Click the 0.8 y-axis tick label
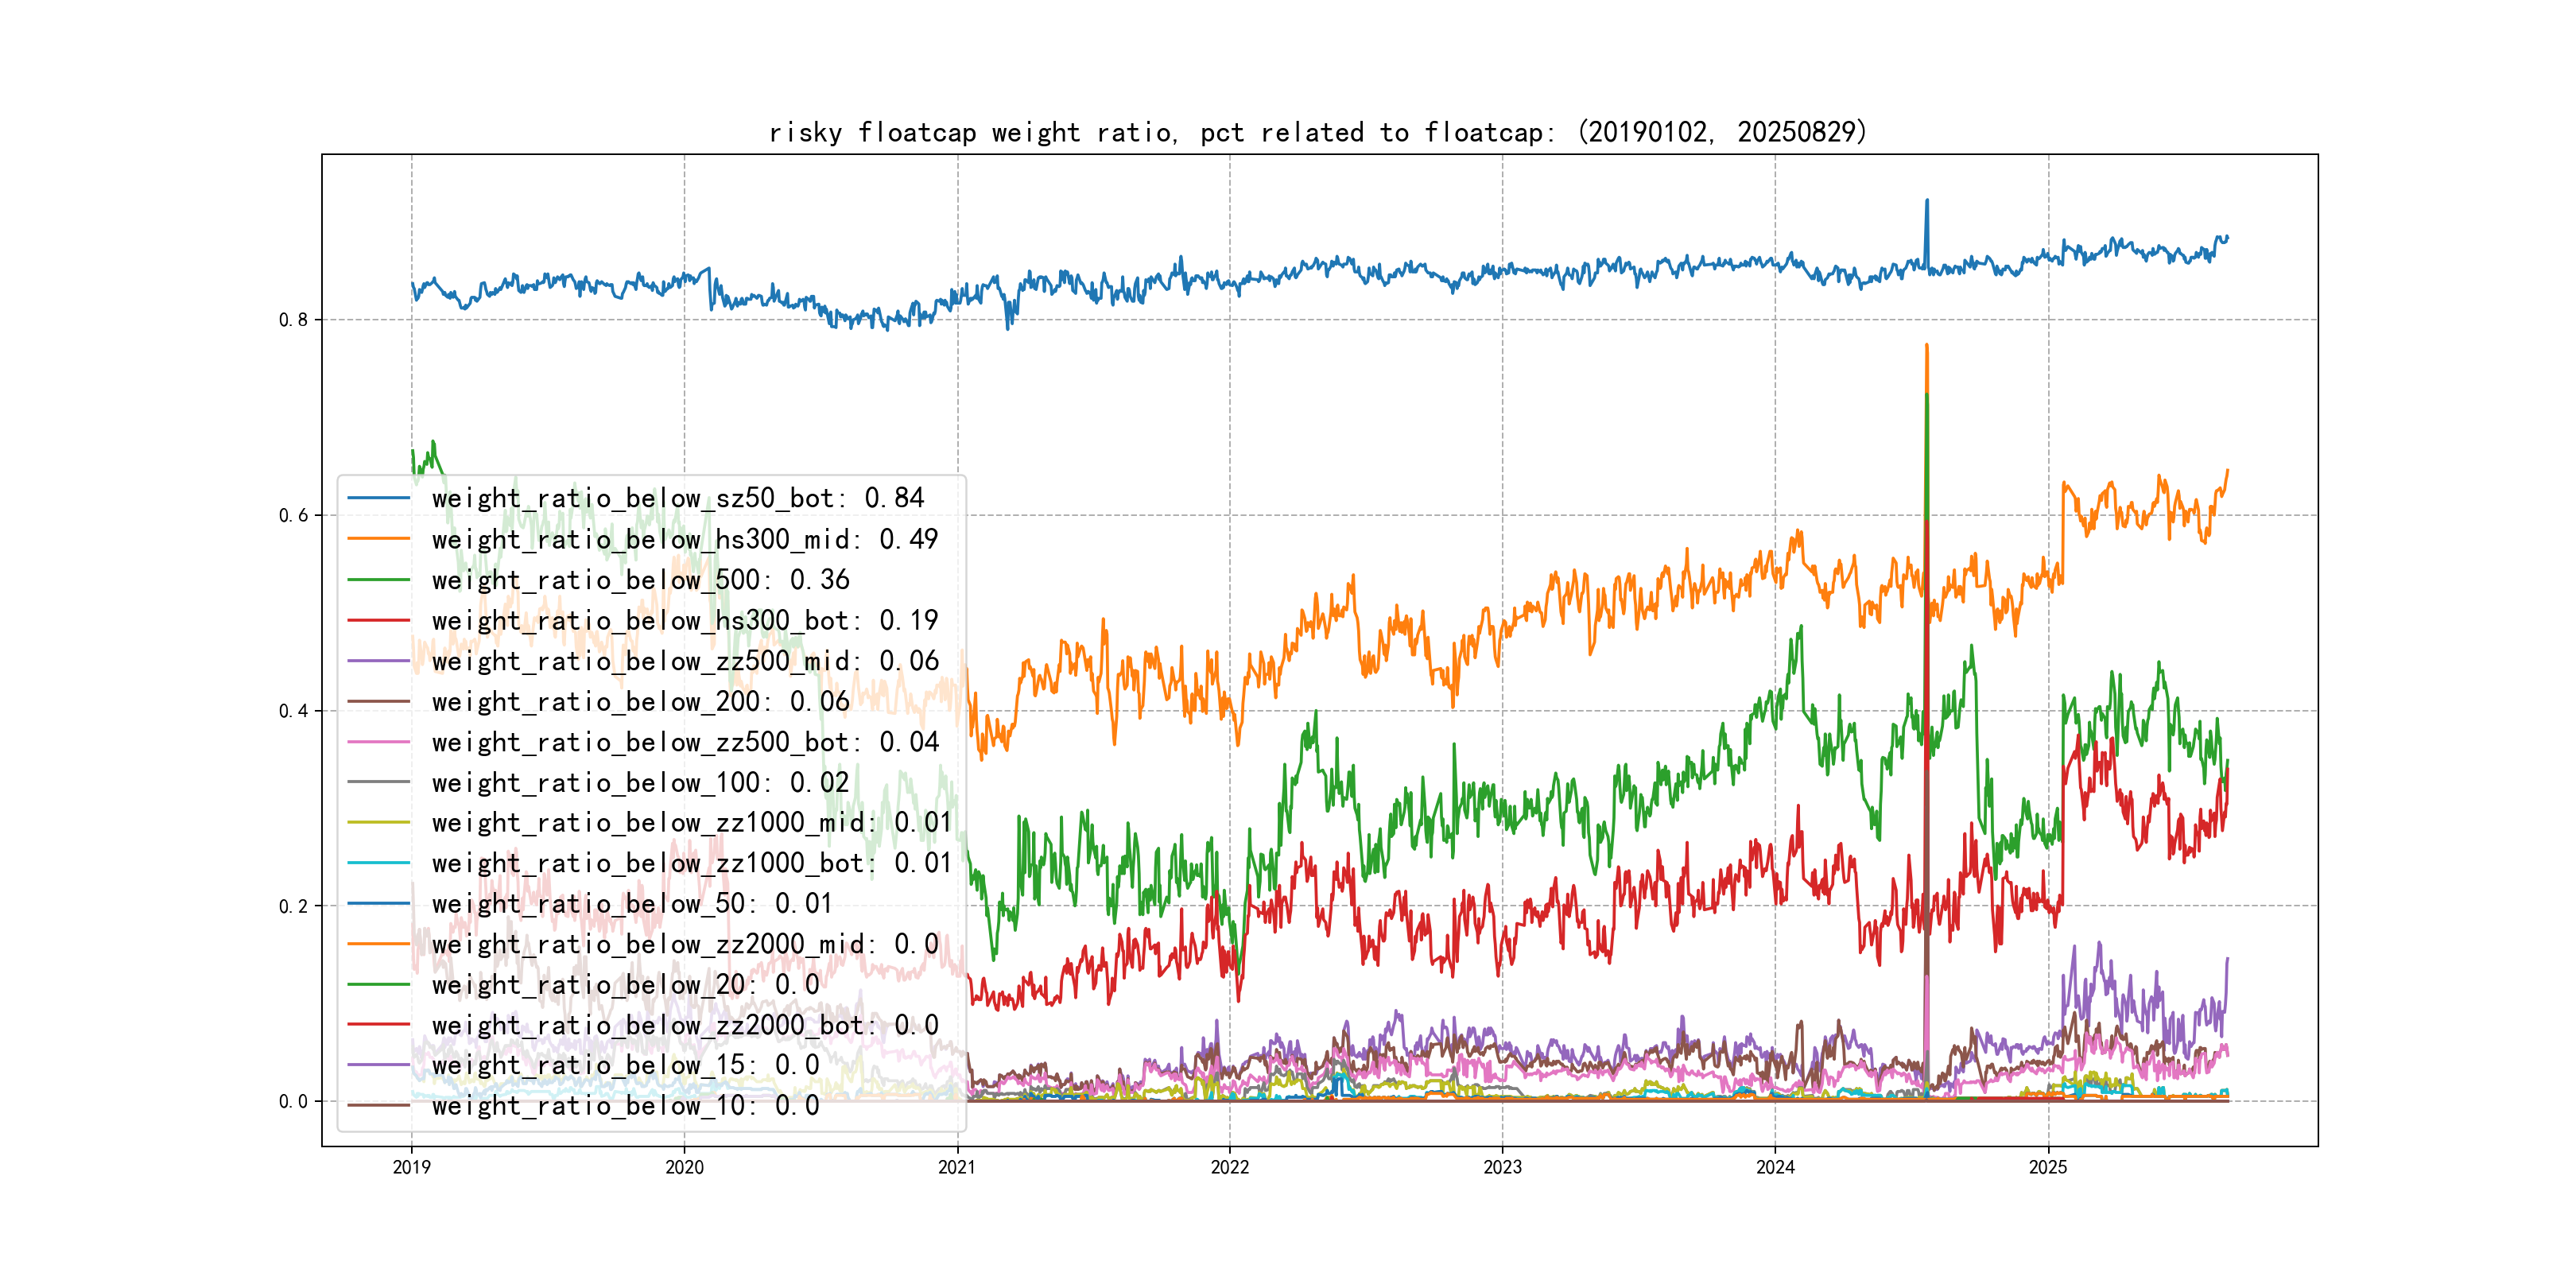This screenshot has width=2576, height=1288. coord(293,320)
